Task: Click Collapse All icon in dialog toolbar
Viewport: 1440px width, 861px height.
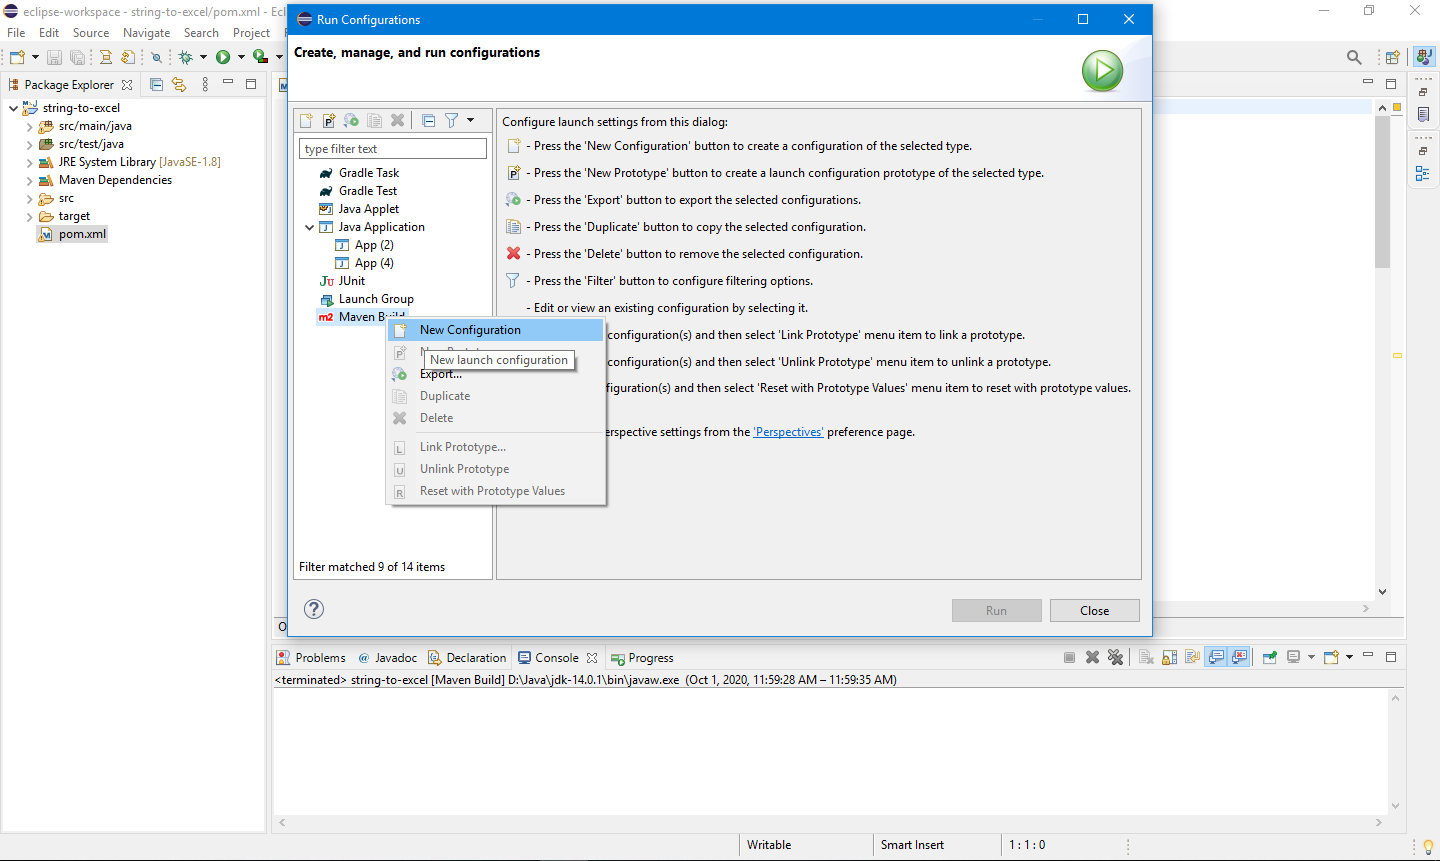Action: click(428, 120)
